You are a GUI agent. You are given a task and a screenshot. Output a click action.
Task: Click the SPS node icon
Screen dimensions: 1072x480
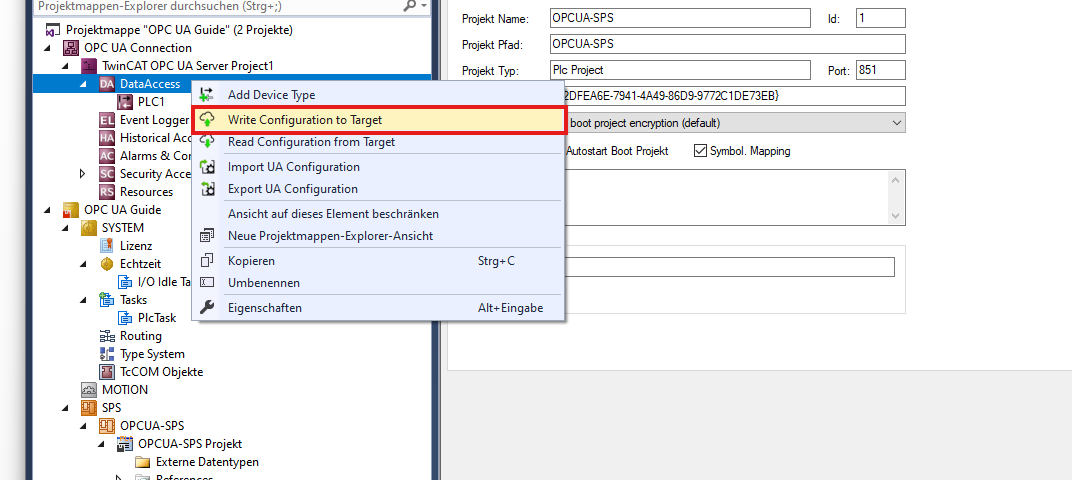(89, 408)
